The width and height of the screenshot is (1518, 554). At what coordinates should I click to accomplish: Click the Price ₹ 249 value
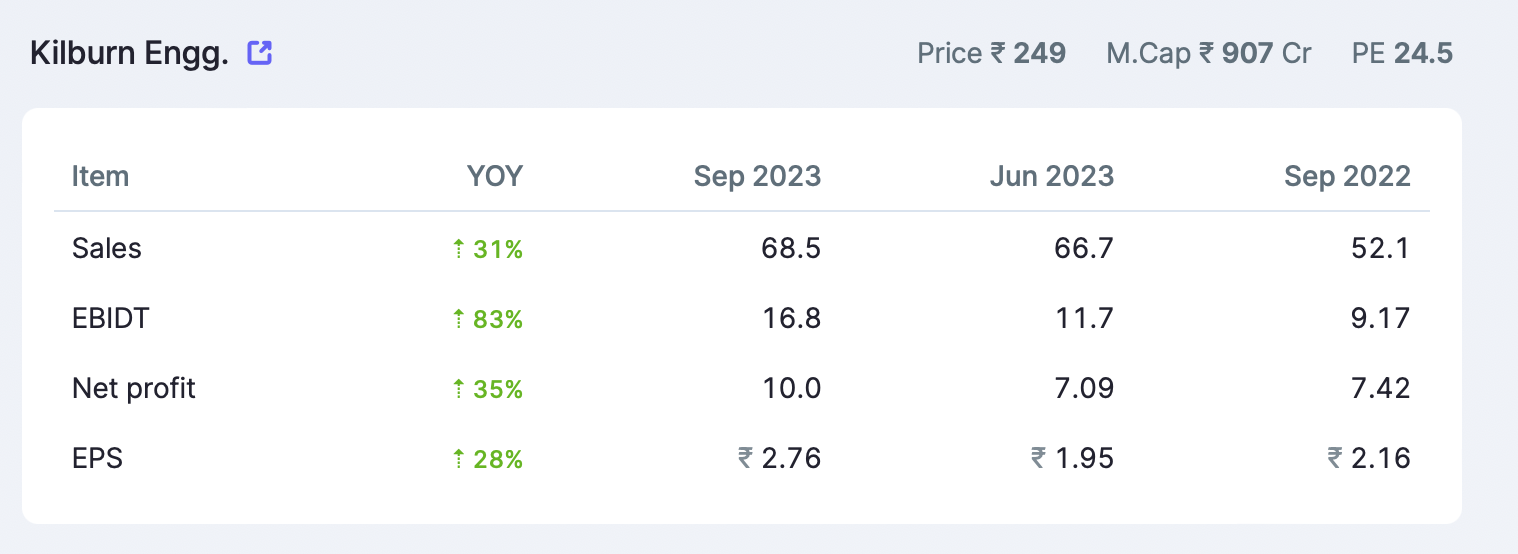pyautogui.click(x=991, y=53)
